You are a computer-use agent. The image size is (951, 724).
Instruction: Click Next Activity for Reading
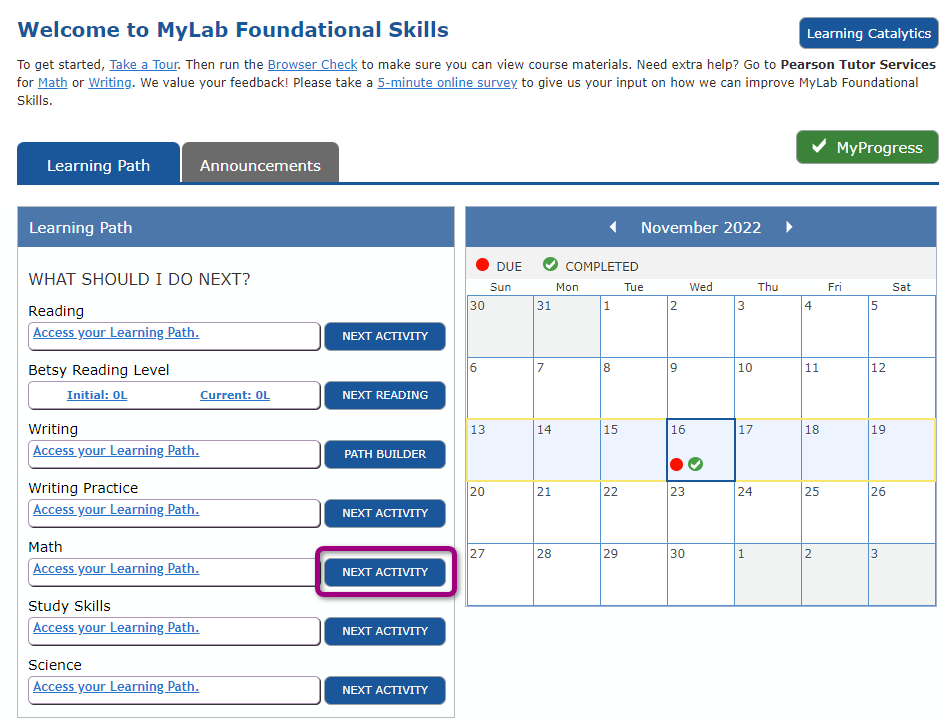click(385, 336)
